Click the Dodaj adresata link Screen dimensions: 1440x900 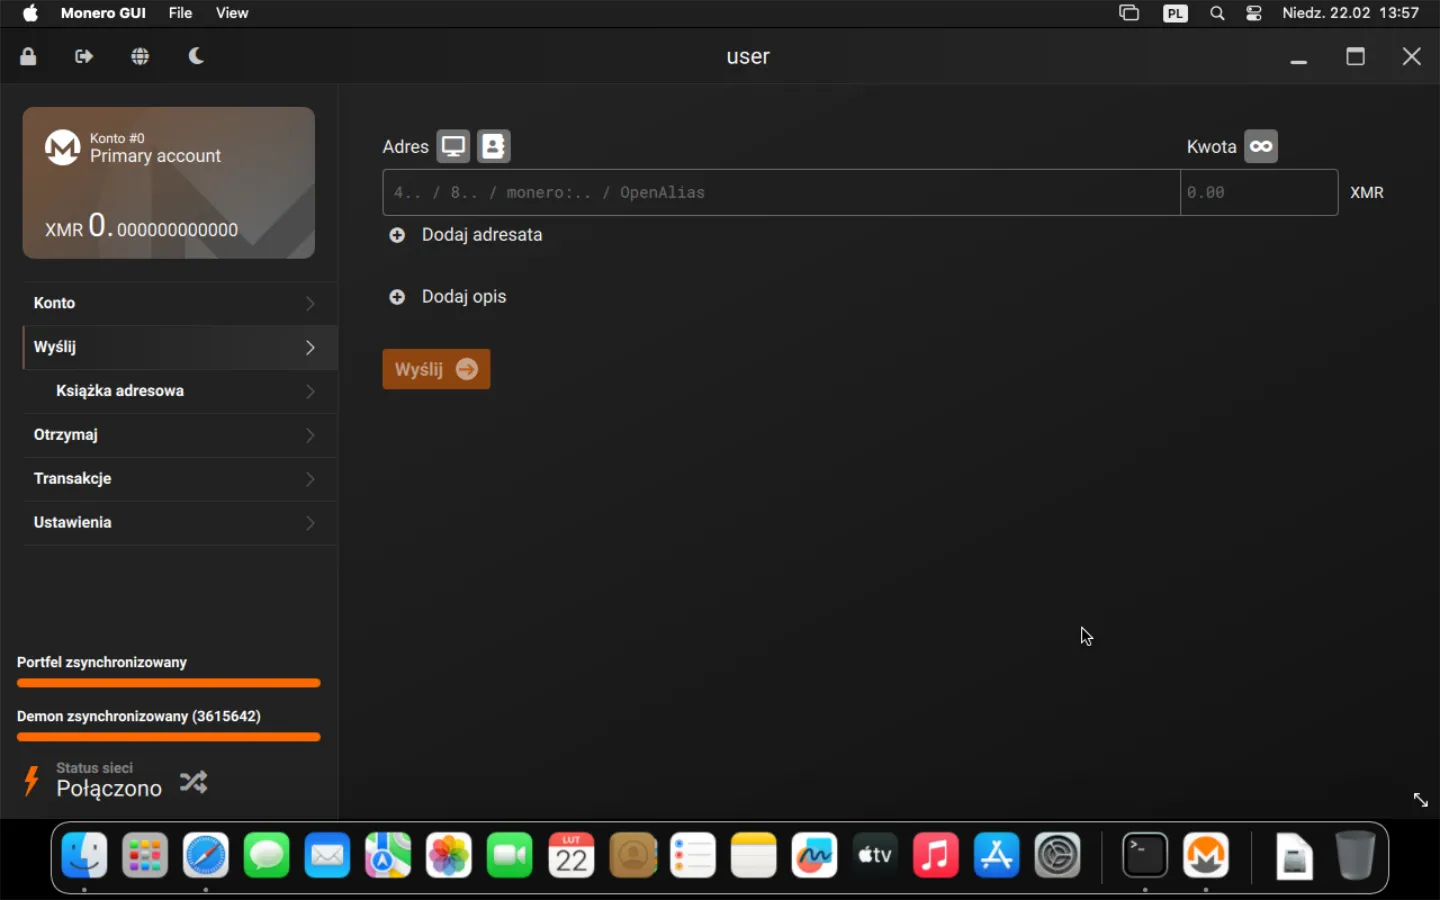click(x=482, y=235)
